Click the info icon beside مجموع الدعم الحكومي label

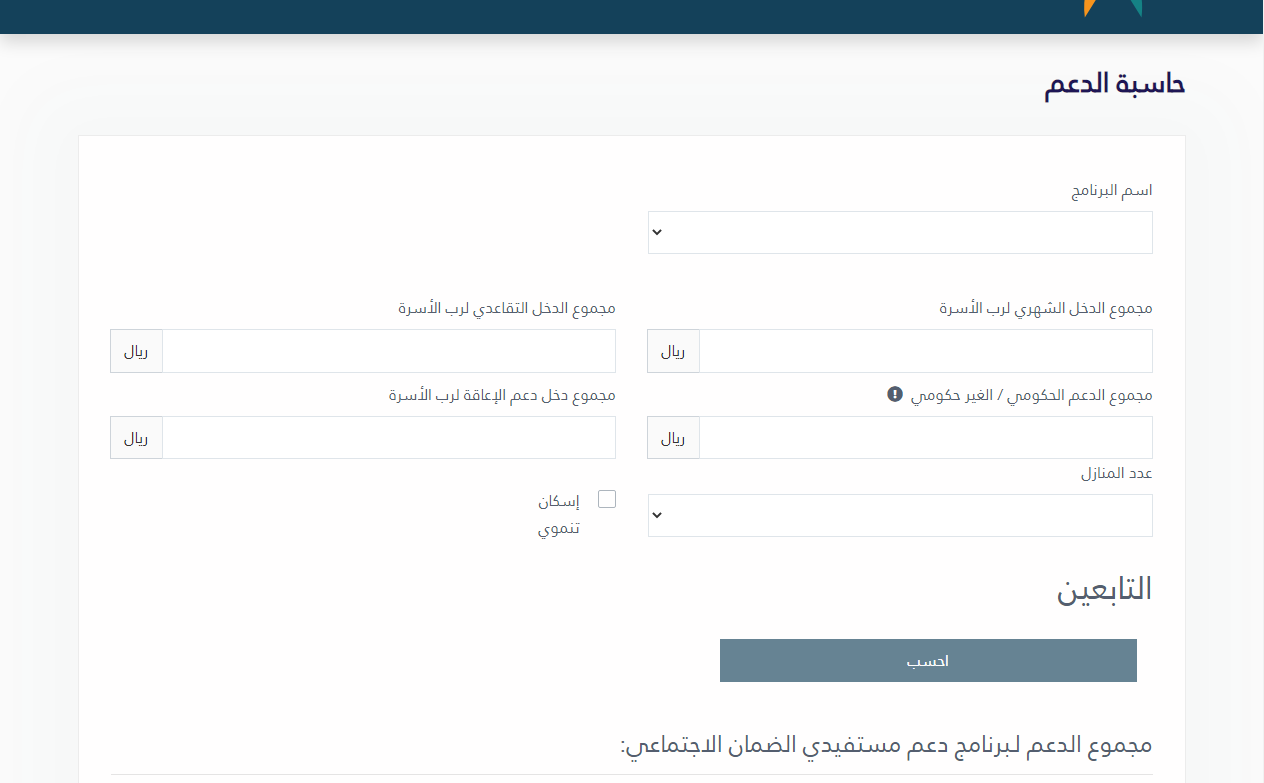[895, 395]
